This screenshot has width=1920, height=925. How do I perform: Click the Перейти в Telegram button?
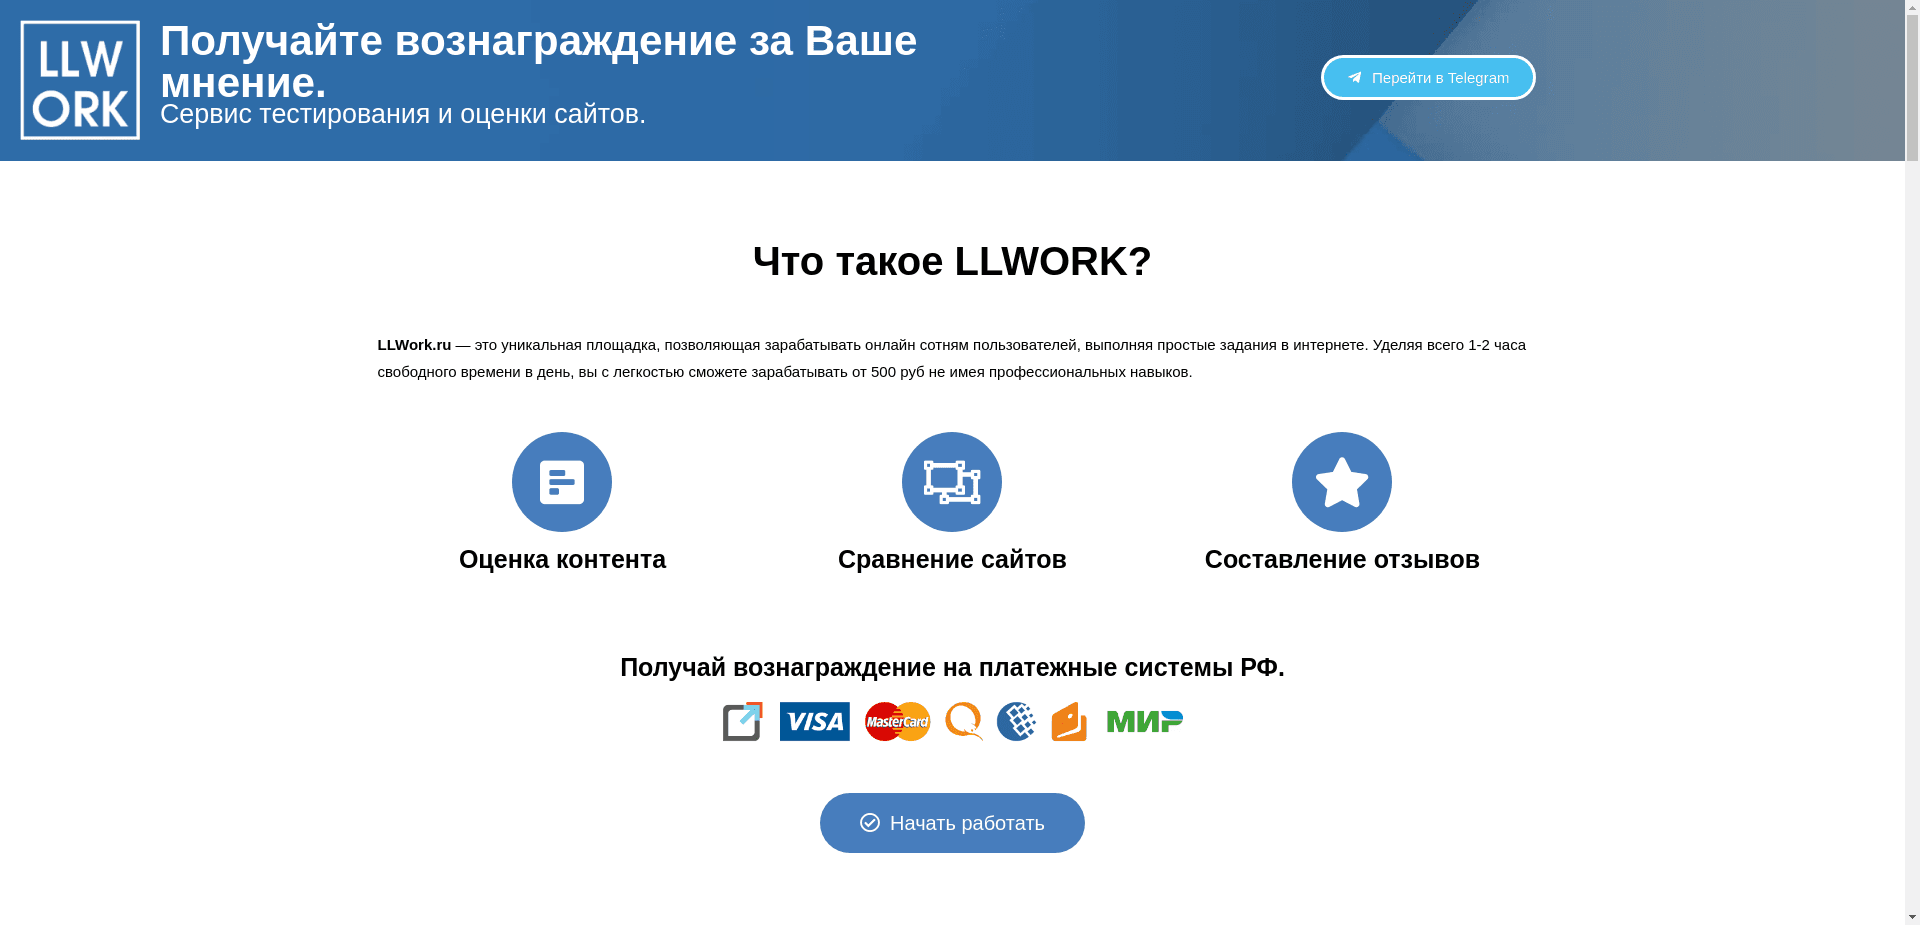(1428, 77)
